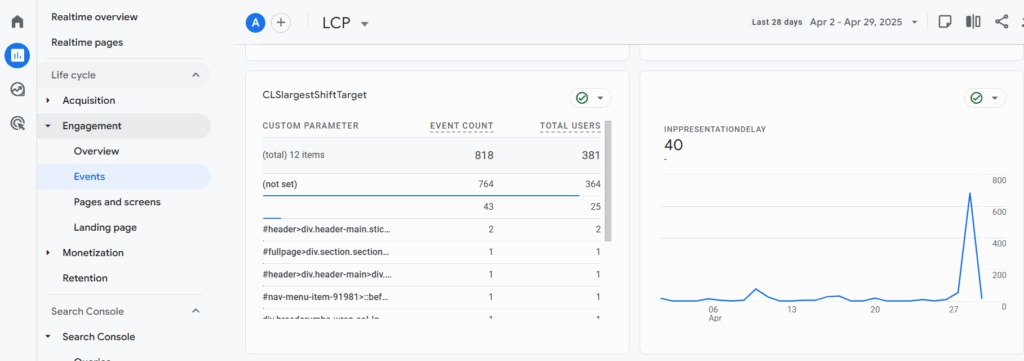
Task: Click the edit comparisons columns icon
Action: pos(973,22)
